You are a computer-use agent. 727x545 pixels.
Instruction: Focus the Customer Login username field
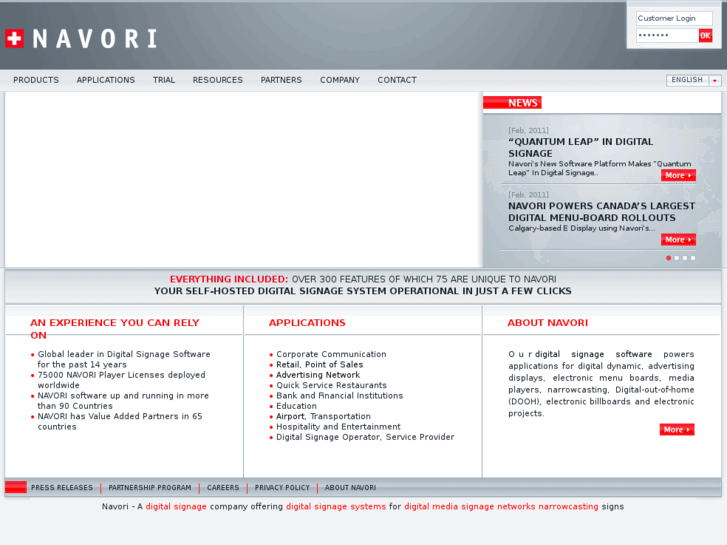click(674, 19)
